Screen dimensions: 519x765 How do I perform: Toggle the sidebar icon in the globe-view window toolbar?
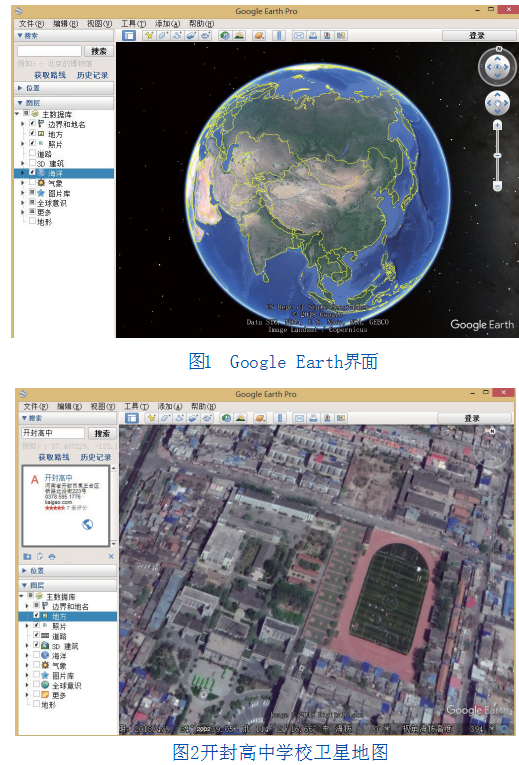[x=129, y=35]
